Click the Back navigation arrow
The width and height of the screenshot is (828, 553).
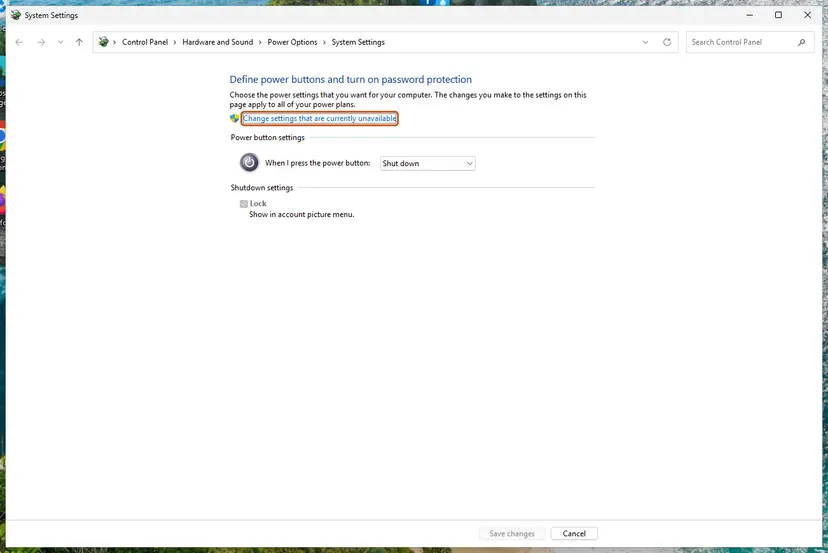[x=19, y=42]
